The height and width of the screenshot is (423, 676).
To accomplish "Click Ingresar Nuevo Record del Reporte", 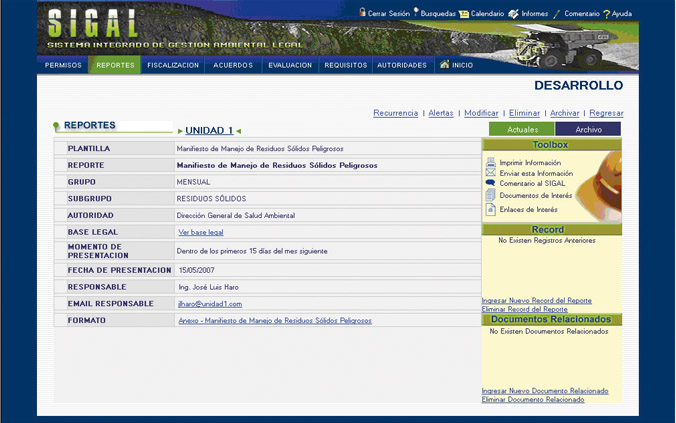I will 536,300.
